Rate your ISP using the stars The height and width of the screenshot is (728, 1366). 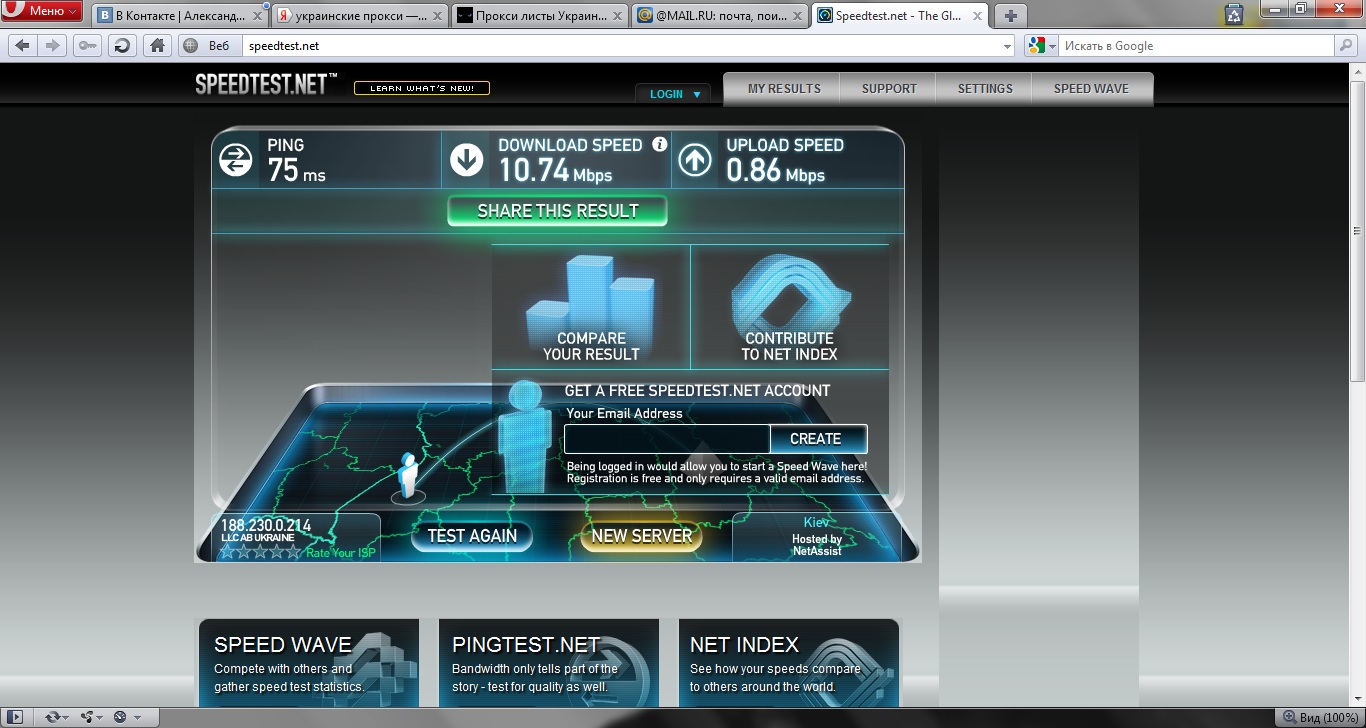[x=260, y=552]
